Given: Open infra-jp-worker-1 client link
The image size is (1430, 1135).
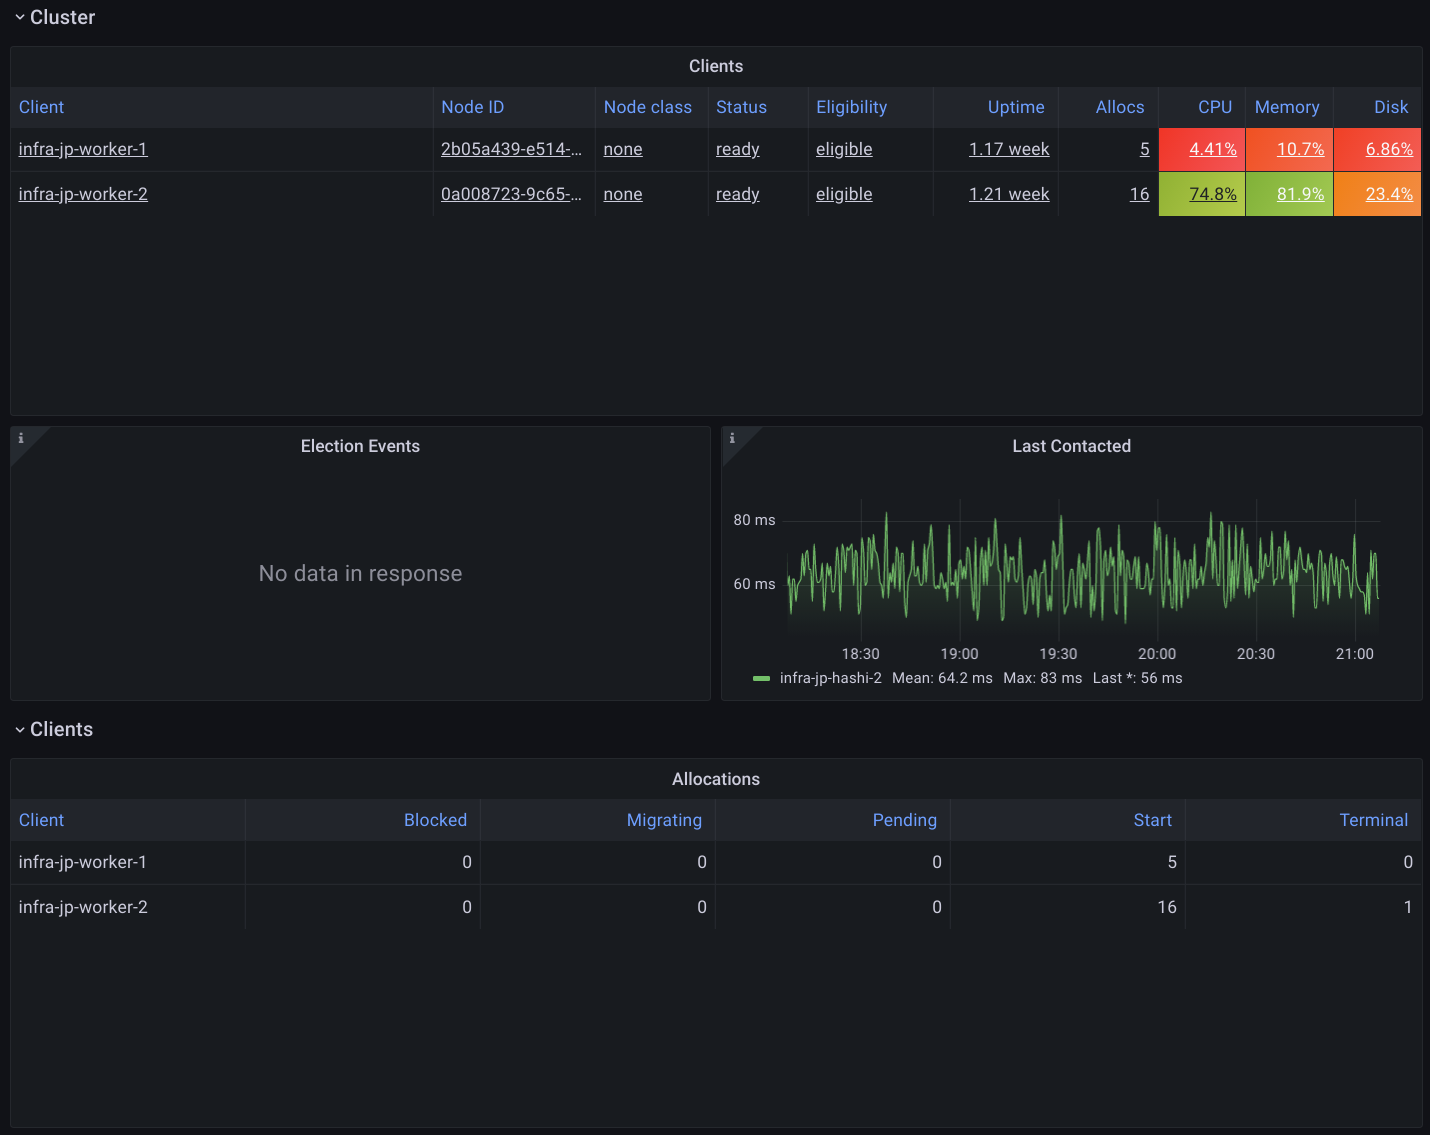Looking at the screenshot, I should [x=83, y=149].
